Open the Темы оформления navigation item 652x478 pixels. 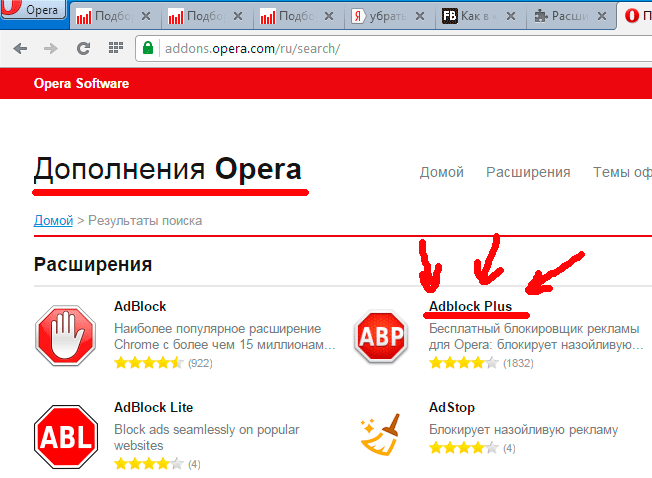[x=622, y=172]
